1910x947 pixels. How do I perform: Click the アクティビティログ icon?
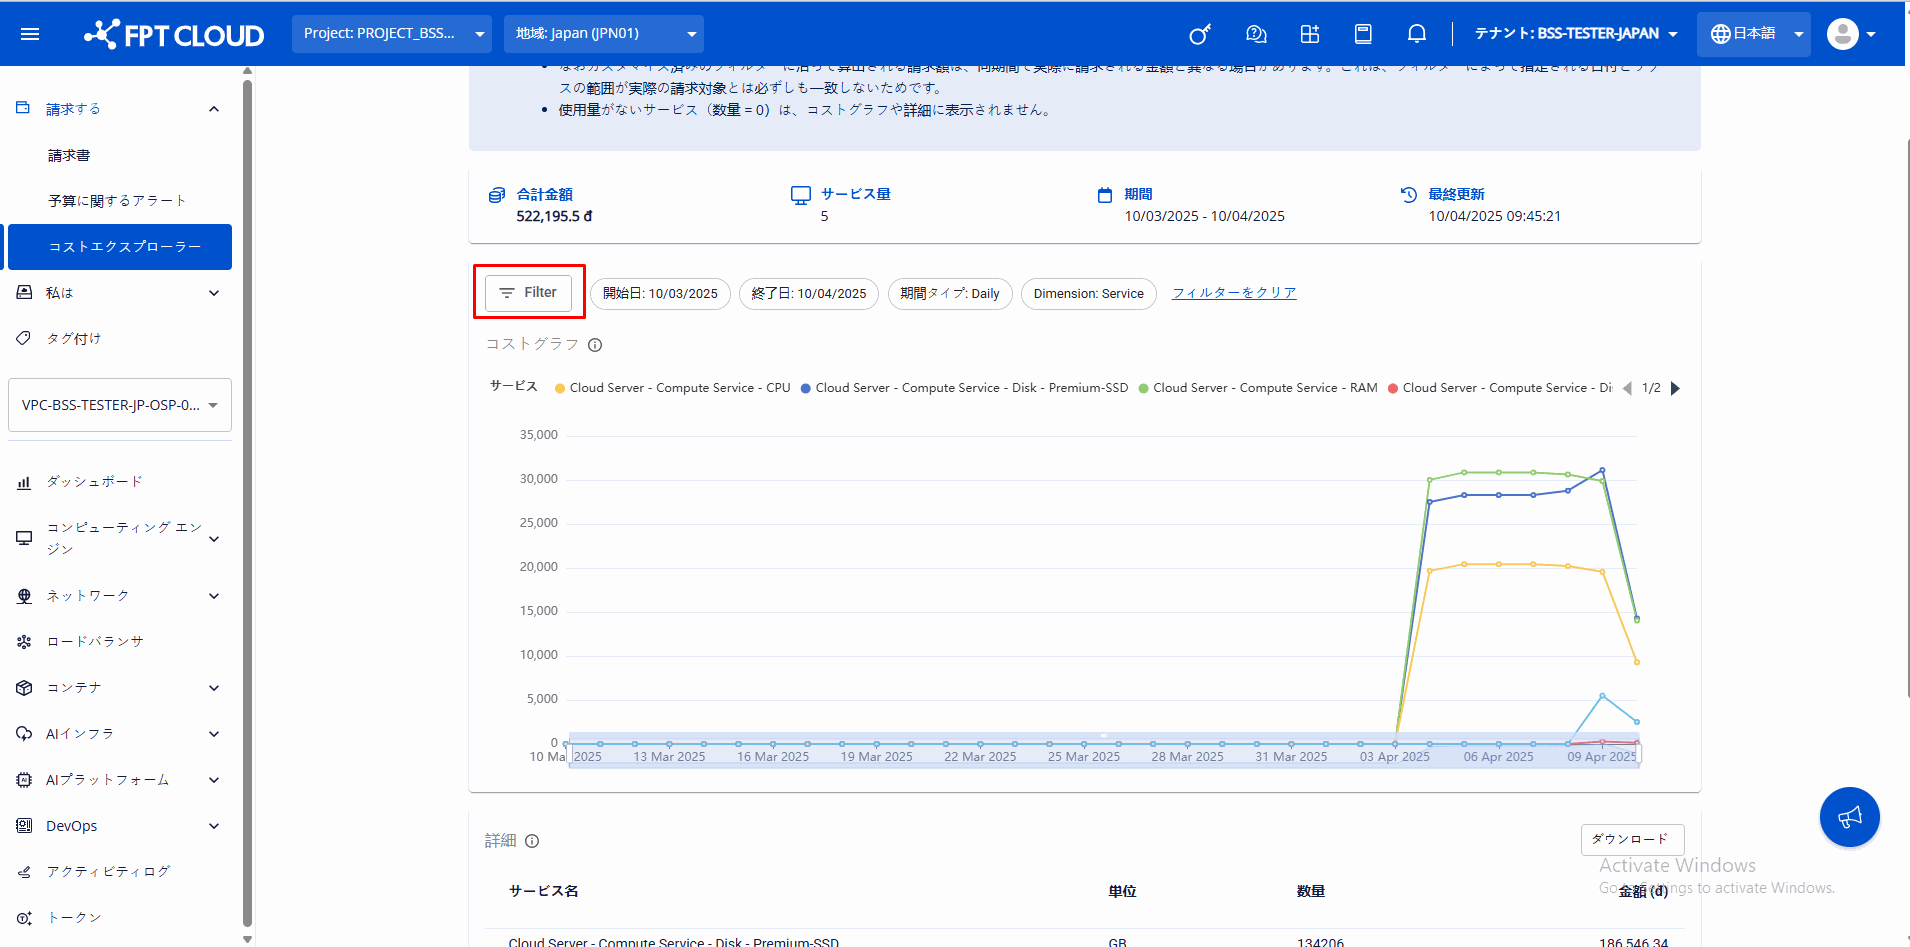24,872
